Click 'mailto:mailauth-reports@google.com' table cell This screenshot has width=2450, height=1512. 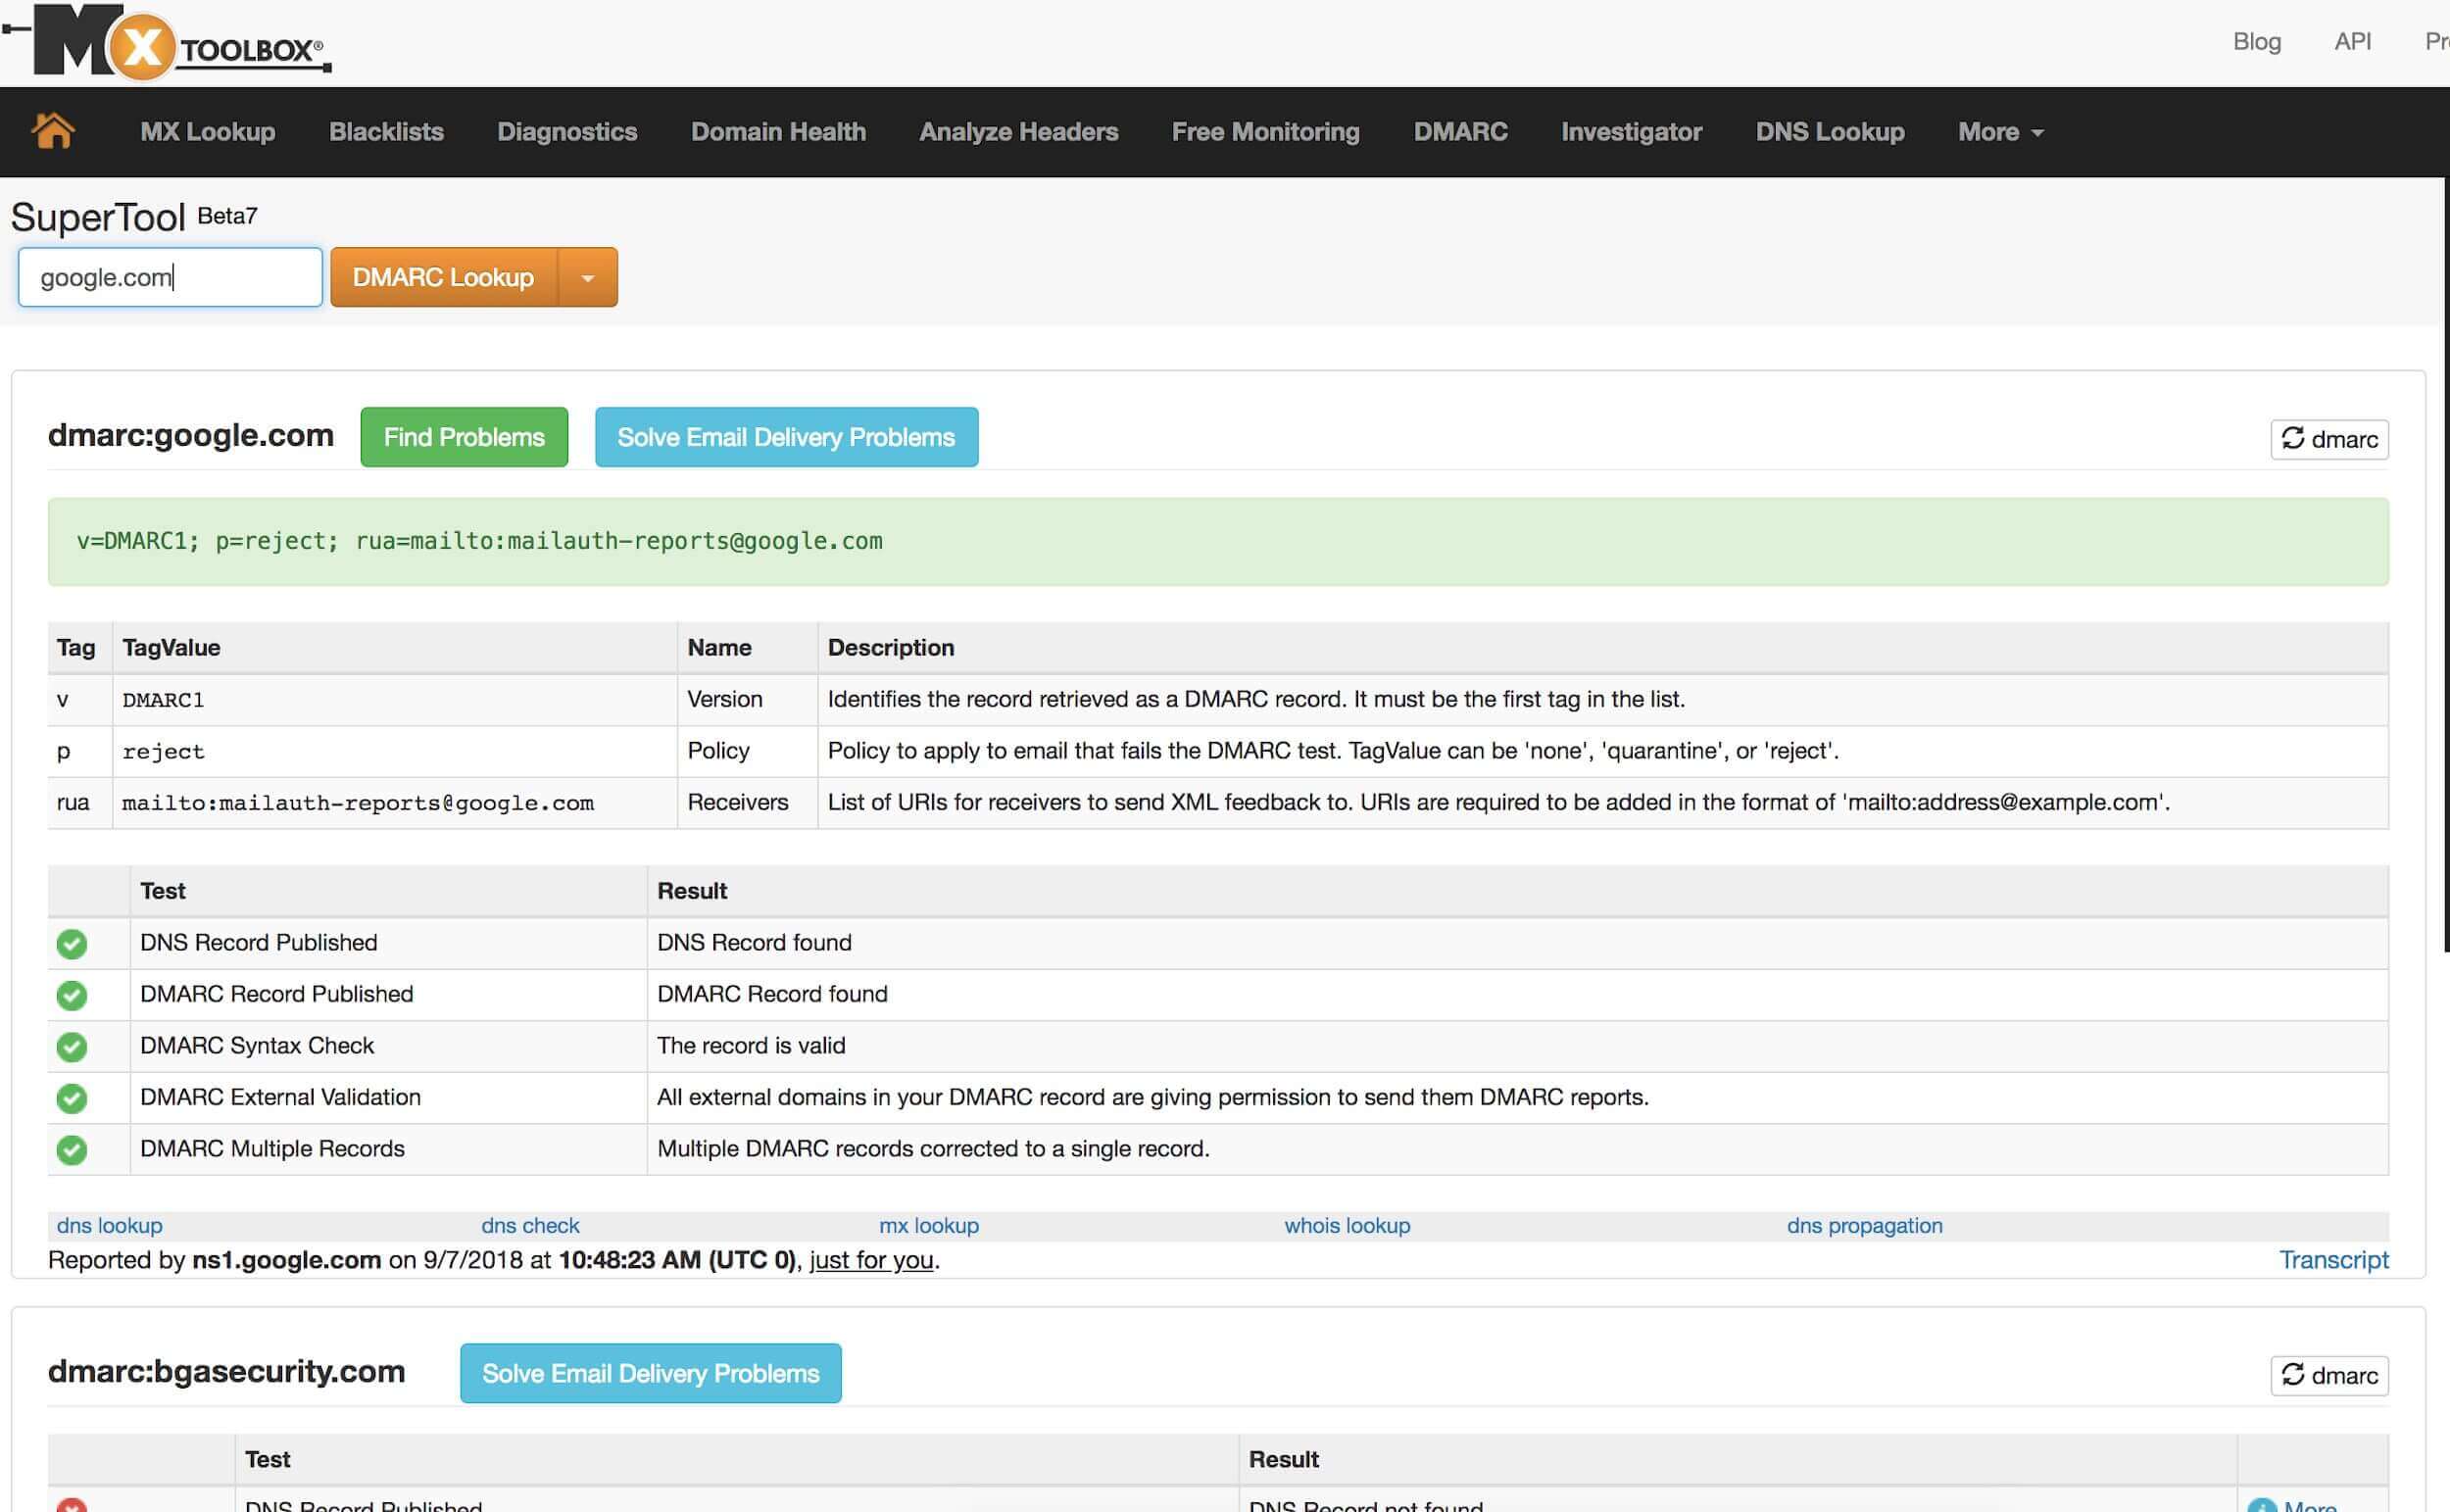tap(394, 803)
